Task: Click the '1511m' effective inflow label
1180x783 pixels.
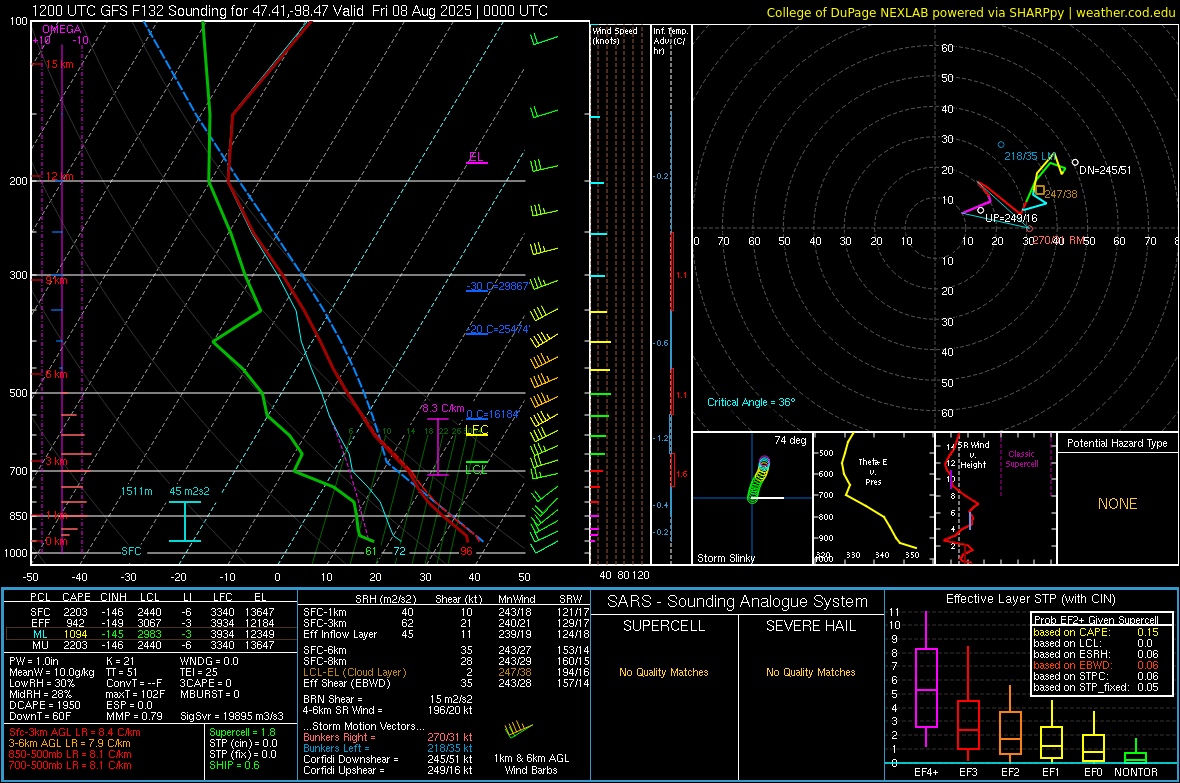Action: [x=136, y=491]
